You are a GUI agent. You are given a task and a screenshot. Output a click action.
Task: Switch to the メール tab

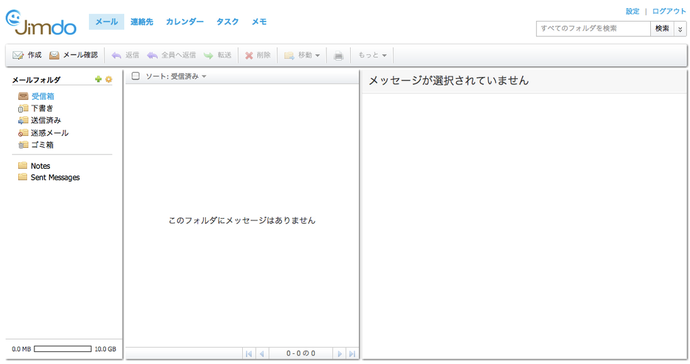pyautogui.click(x=106, y=22)
